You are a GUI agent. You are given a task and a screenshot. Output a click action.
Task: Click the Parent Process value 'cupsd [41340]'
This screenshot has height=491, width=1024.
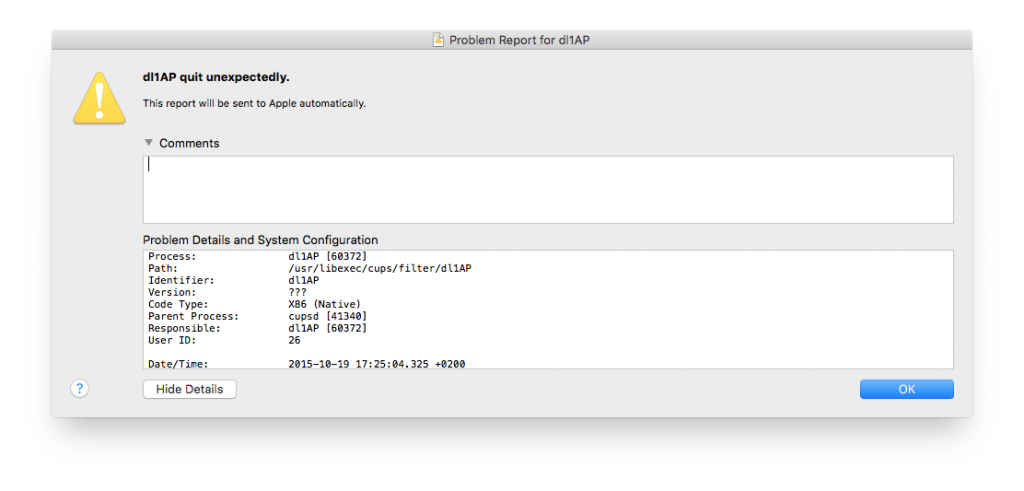[327, 316]
